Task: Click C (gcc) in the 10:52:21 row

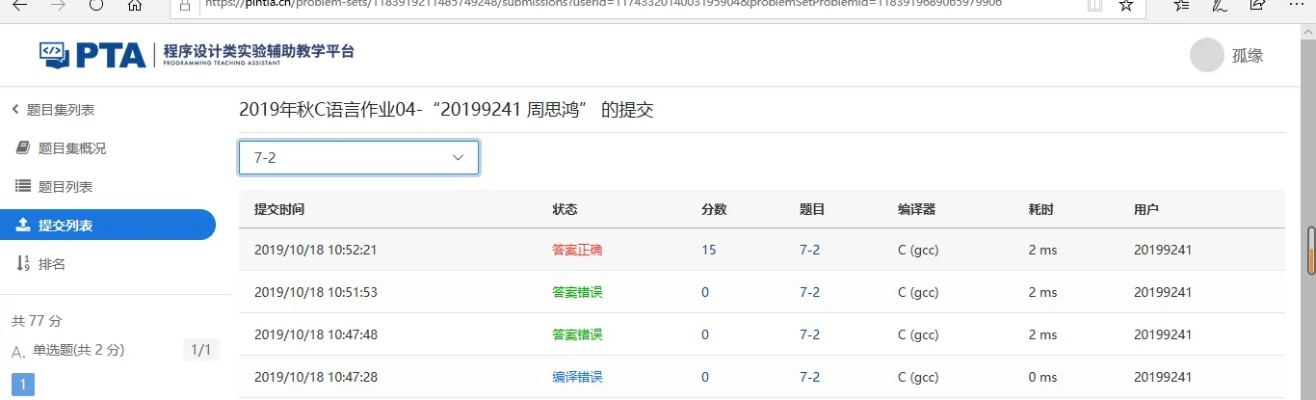Action: (917, 250)
